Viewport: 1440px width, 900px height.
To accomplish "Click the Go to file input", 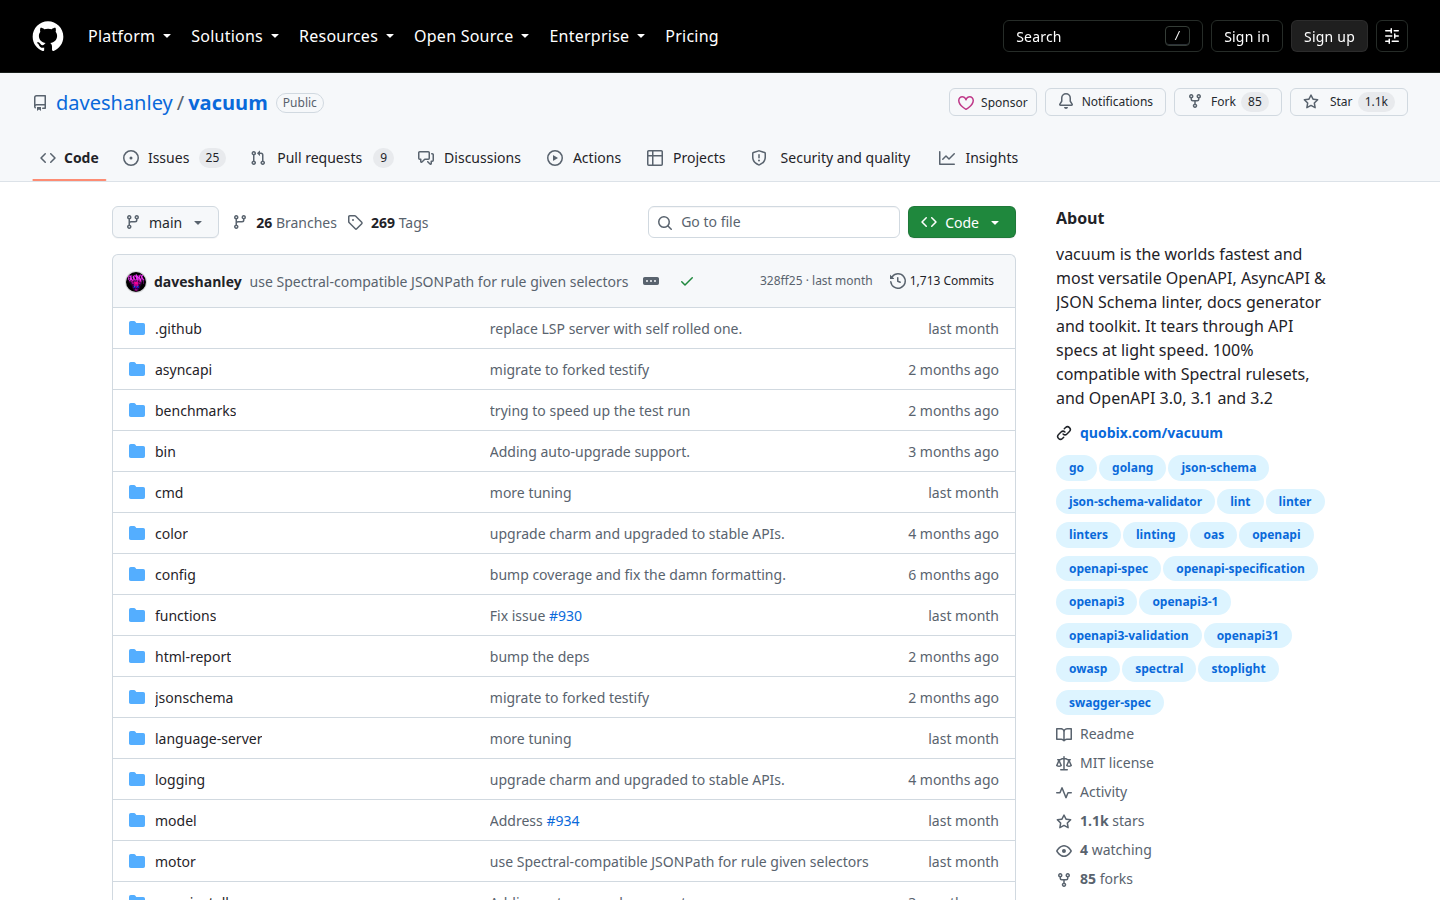I will pos(774,222).
